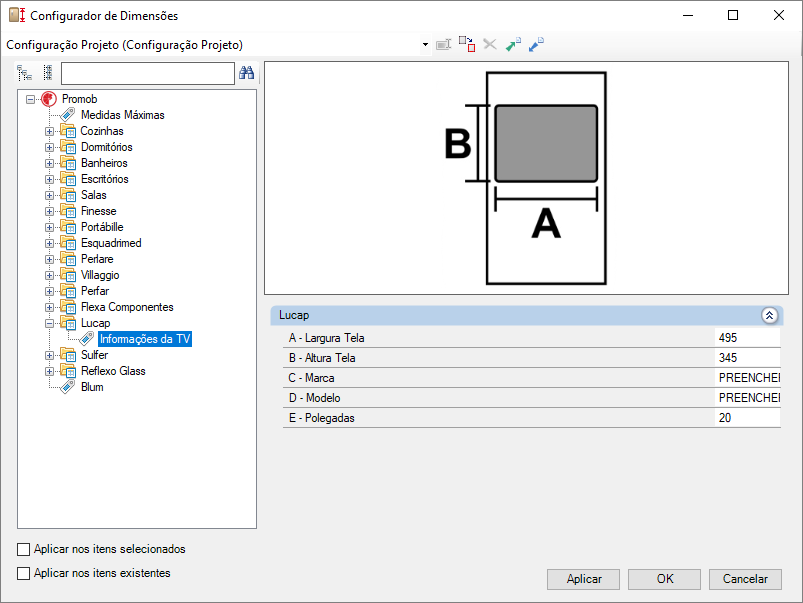The image size is (803, 603).
Task: Edit the D - Modelo value field
Action: click(747, 398)
